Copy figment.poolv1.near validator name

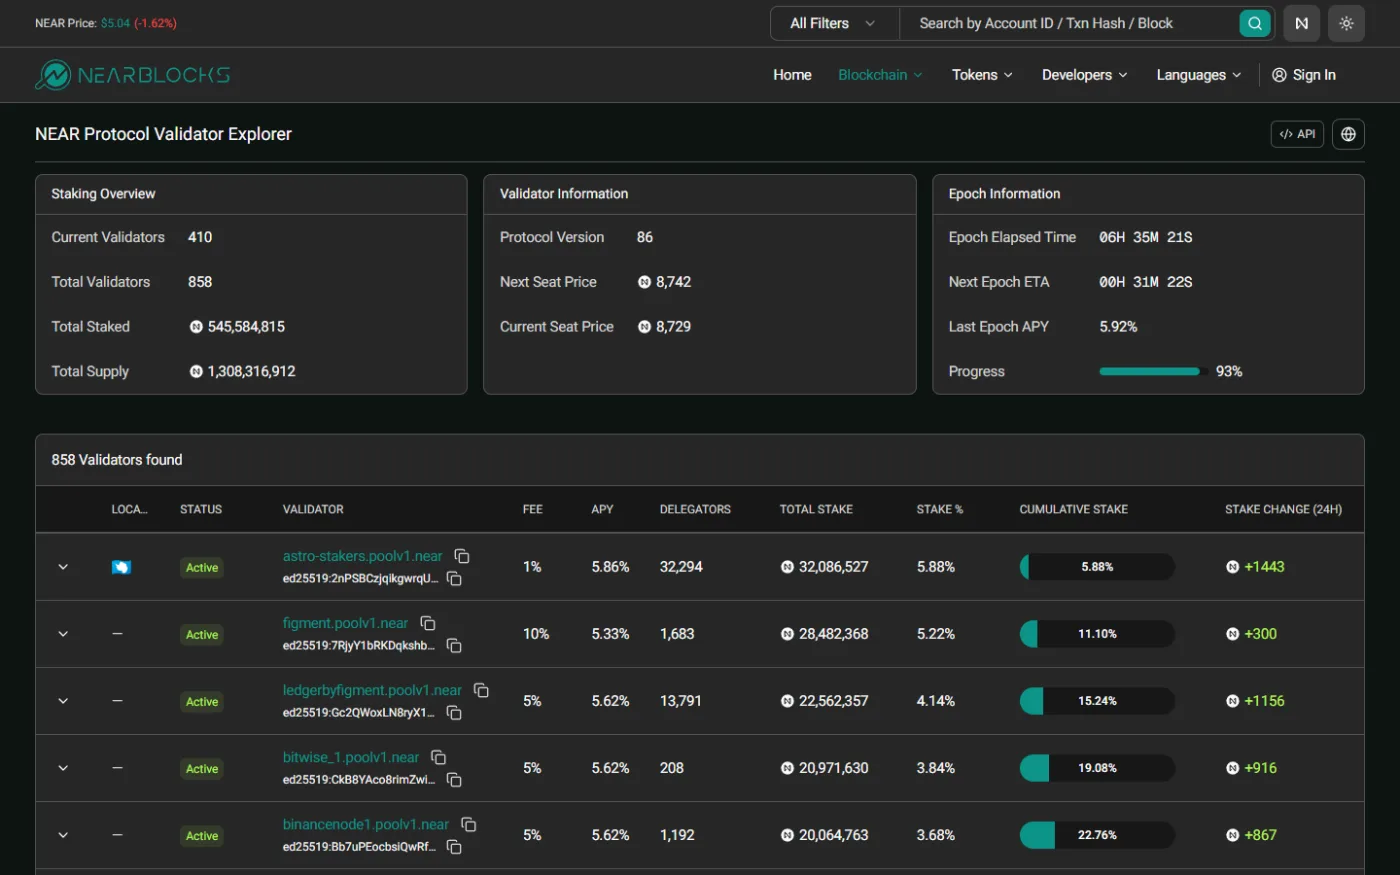click(x=428, y=623)
